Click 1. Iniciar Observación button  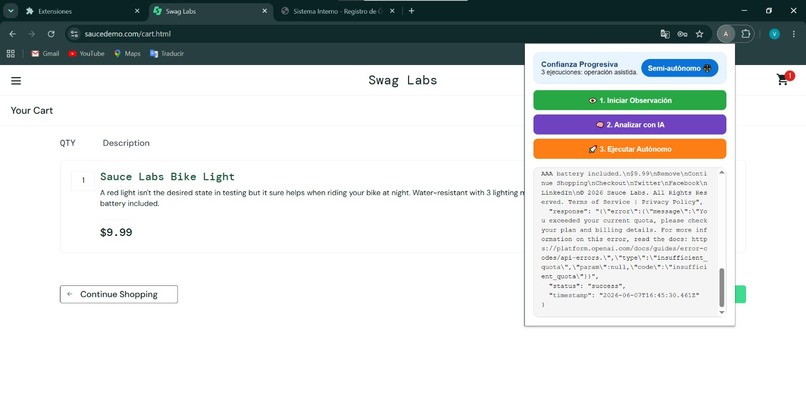tap(630, 100)
